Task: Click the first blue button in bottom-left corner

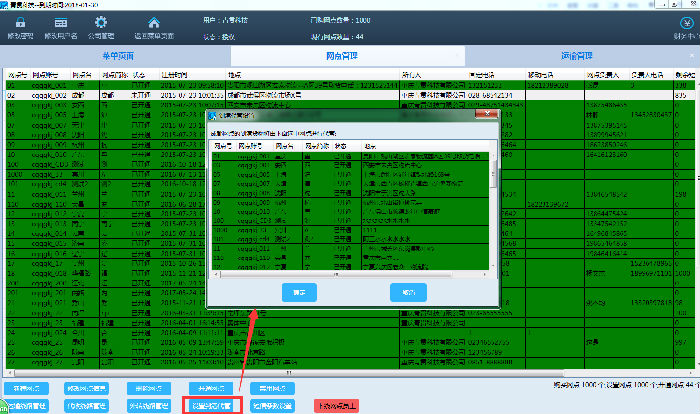Action: (x=29, y=388)
